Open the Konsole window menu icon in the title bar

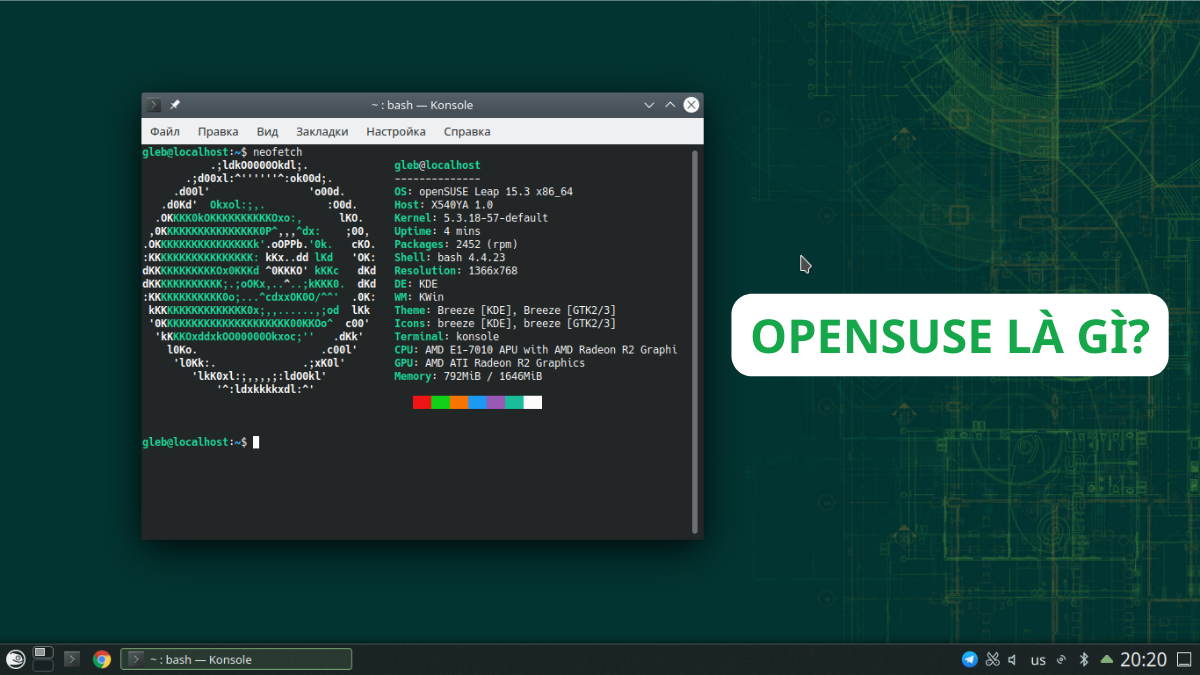[x=153, y=105]
